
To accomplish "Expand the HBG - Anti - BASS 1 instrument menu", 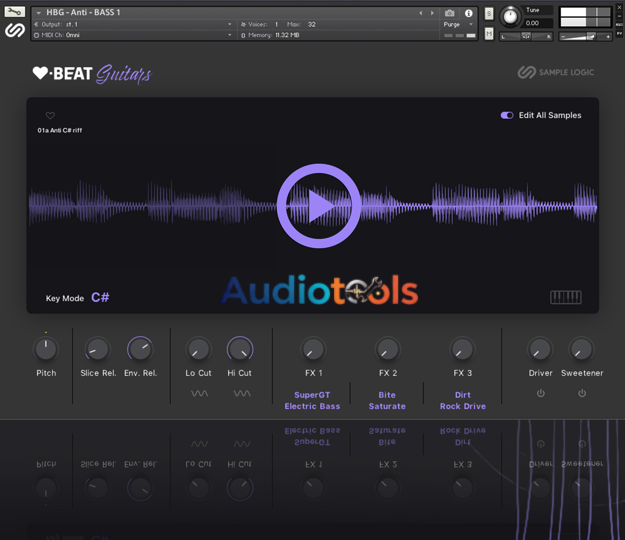I will [x=38, y=13].
